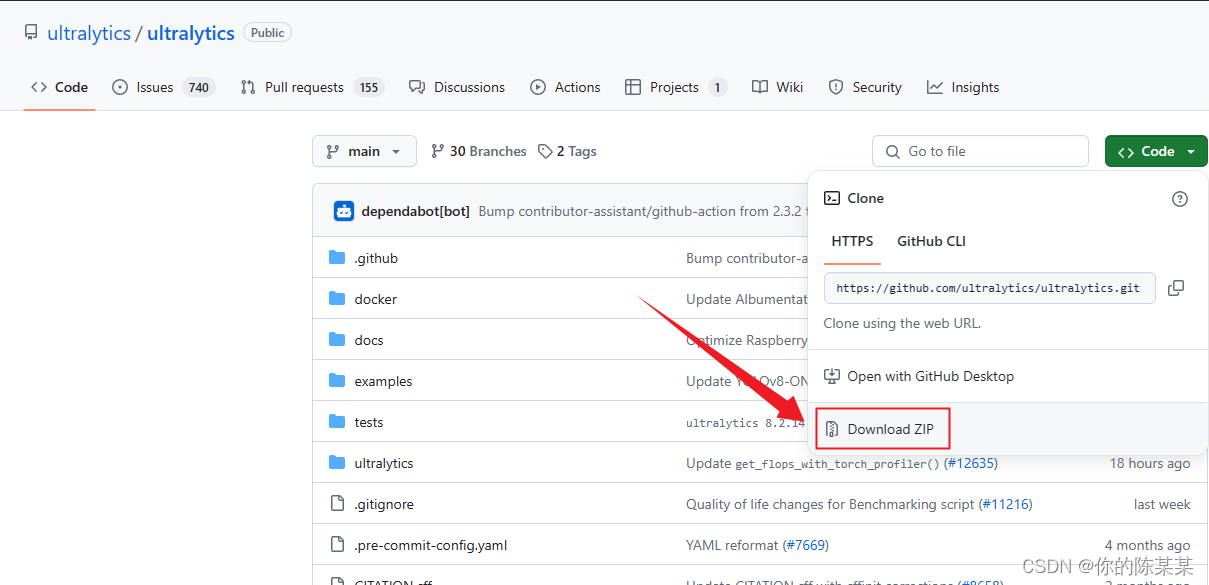Open the Actions tab
This screenshot has height=585, width=1209.
pos(566,87)
